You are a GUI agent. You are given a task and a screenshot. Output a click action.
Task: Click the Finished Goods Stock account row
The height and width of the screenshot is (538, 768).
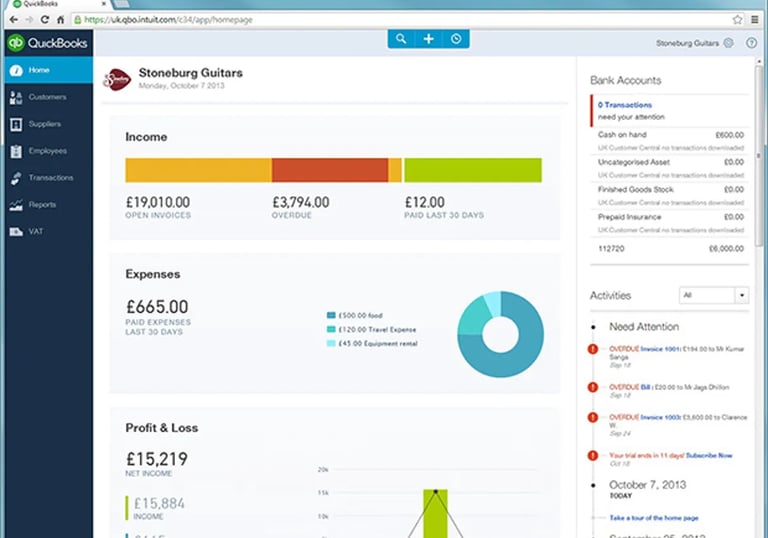(x=670, y=196)
